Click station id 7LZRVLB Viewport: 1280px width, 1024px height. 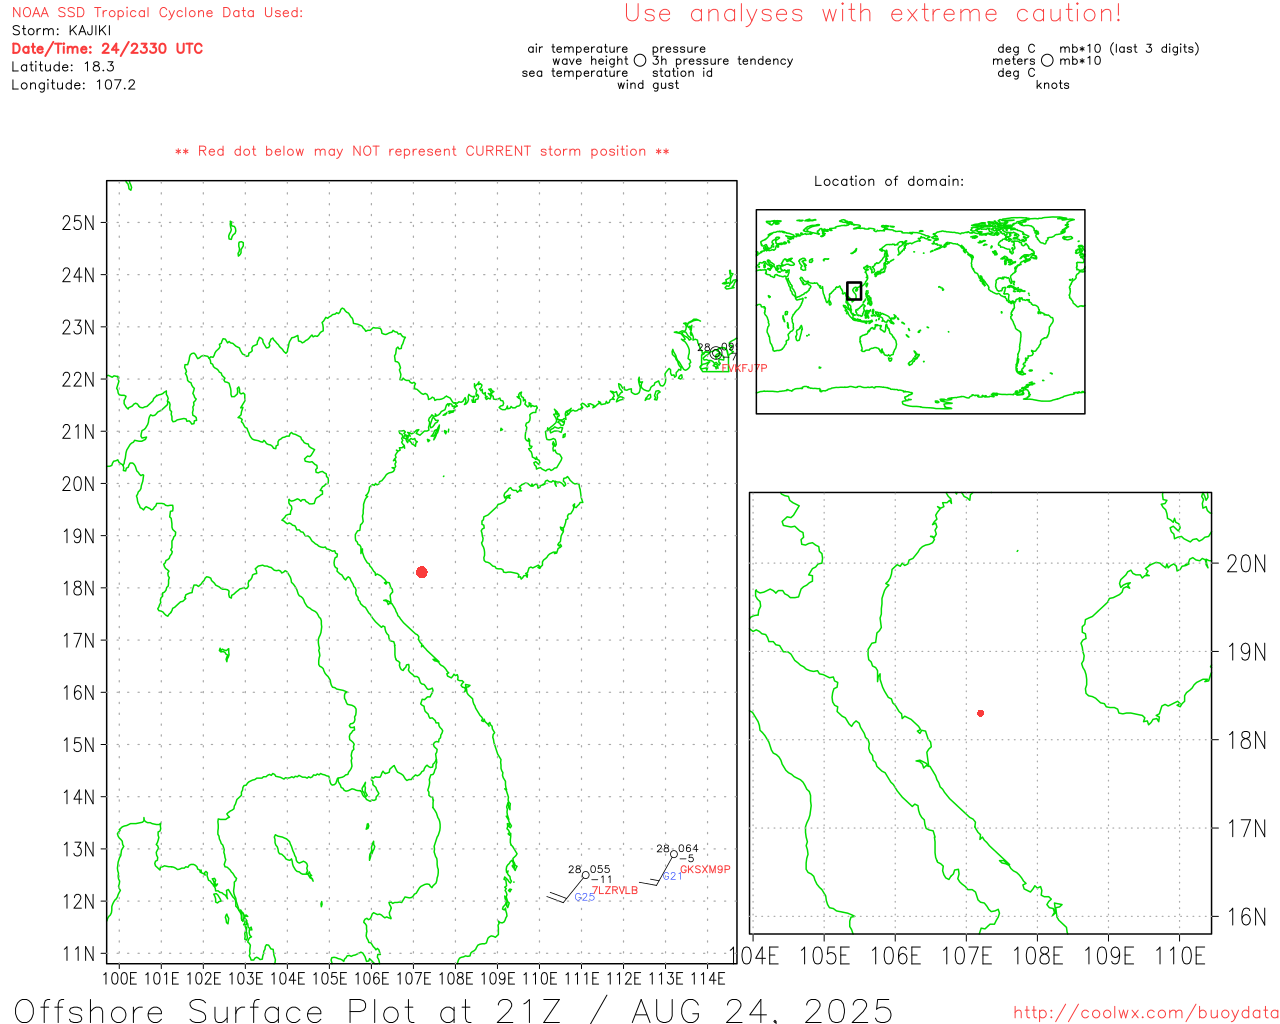pos(615,890)
